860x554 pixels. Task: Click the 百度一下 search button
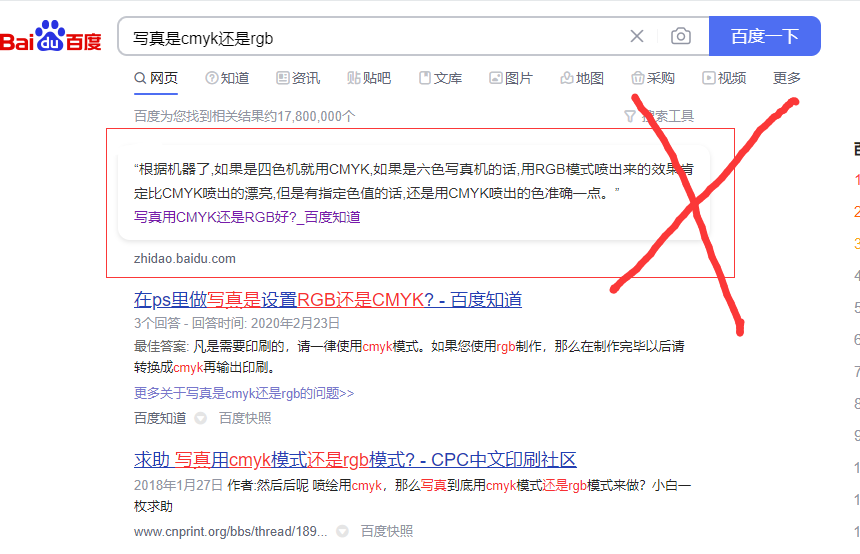tap(765, 36)
